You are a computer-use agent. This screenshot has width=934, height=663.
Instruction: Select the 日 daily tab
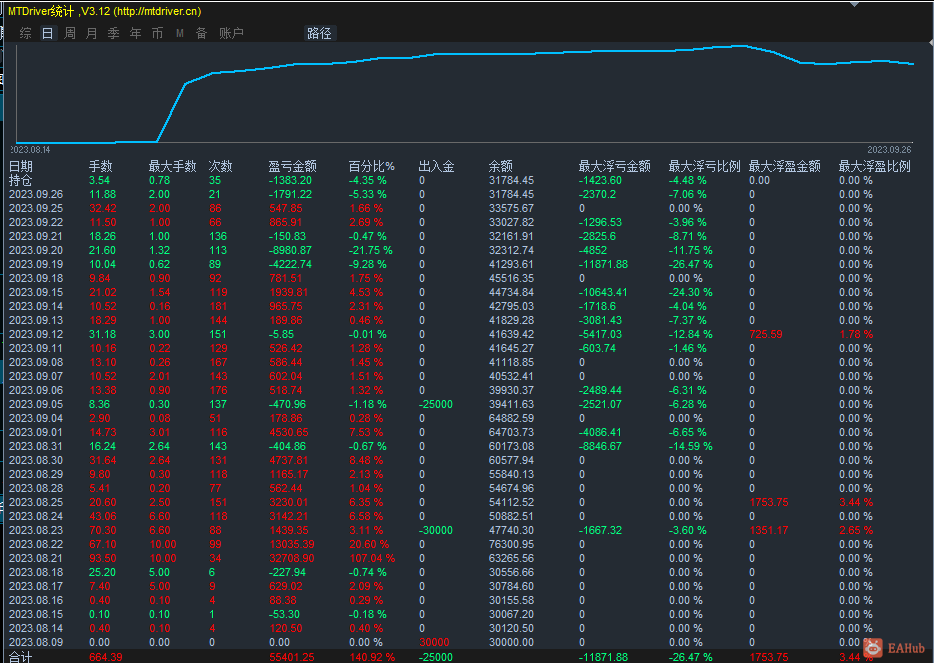[47, 33]
